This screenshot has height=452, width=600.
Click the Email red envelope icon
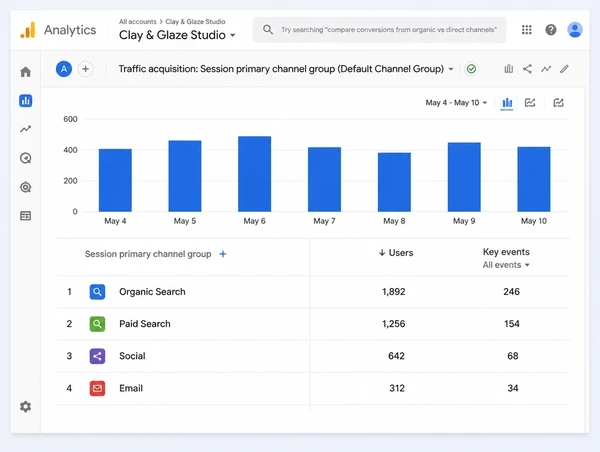tap(98, 388)
